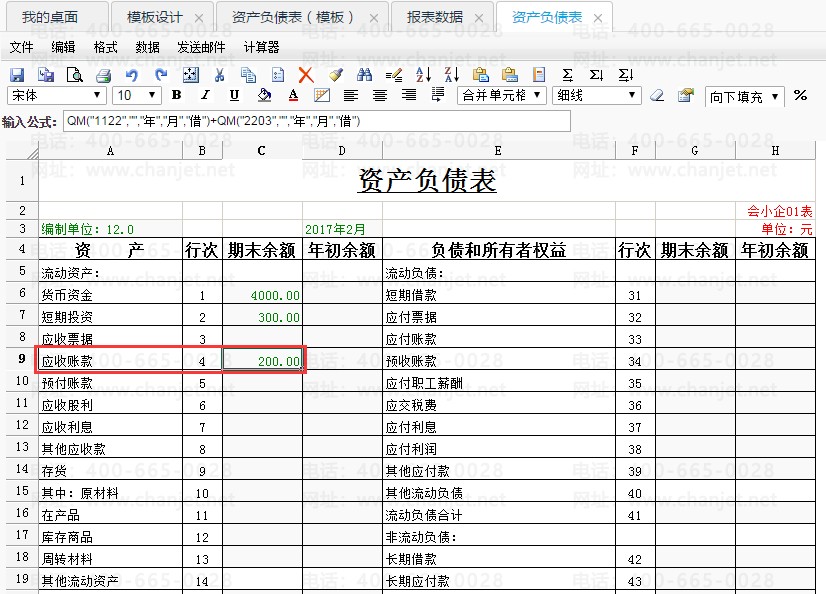The height and width of the screenshot is (594, 826).
Task: Click the Sum sigma icon
Action: coord(568,75)
